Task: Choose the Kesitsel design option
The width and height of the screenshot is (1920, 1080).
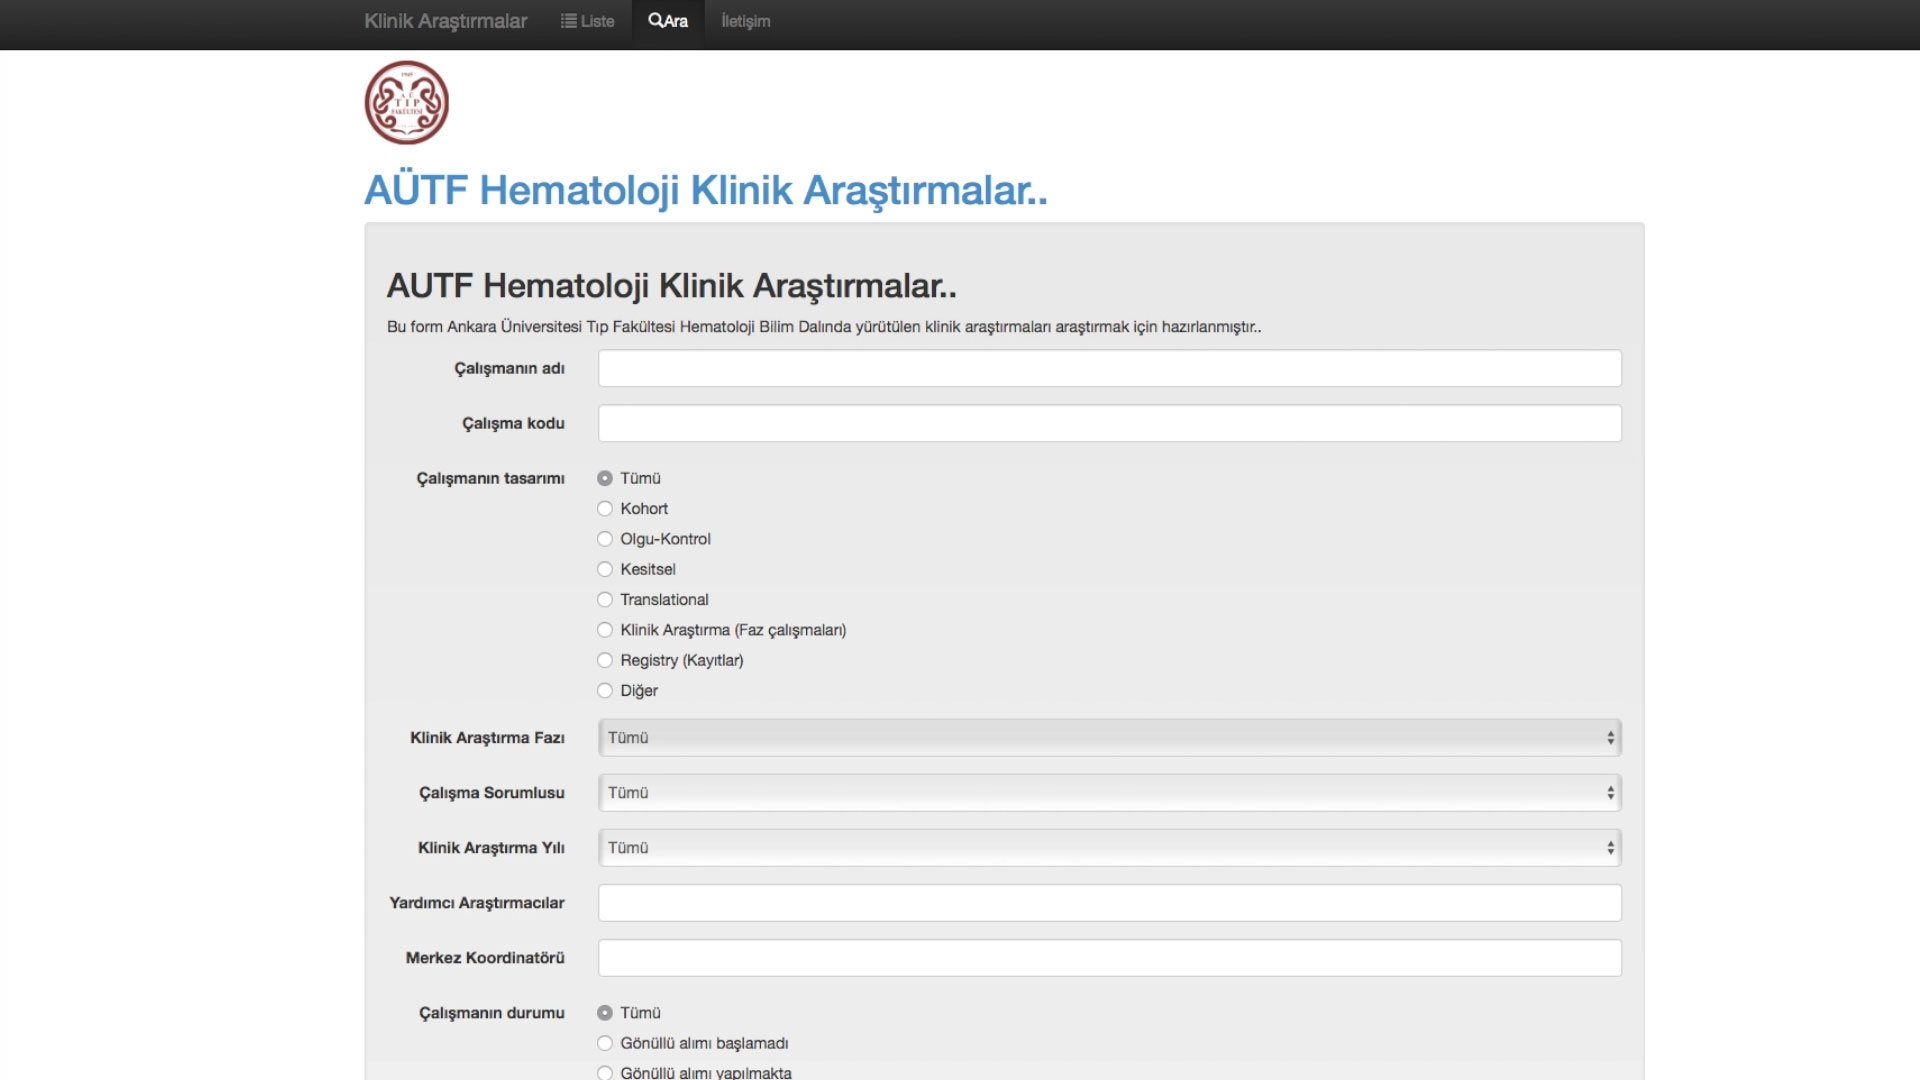Action: [x=605, y=569]
